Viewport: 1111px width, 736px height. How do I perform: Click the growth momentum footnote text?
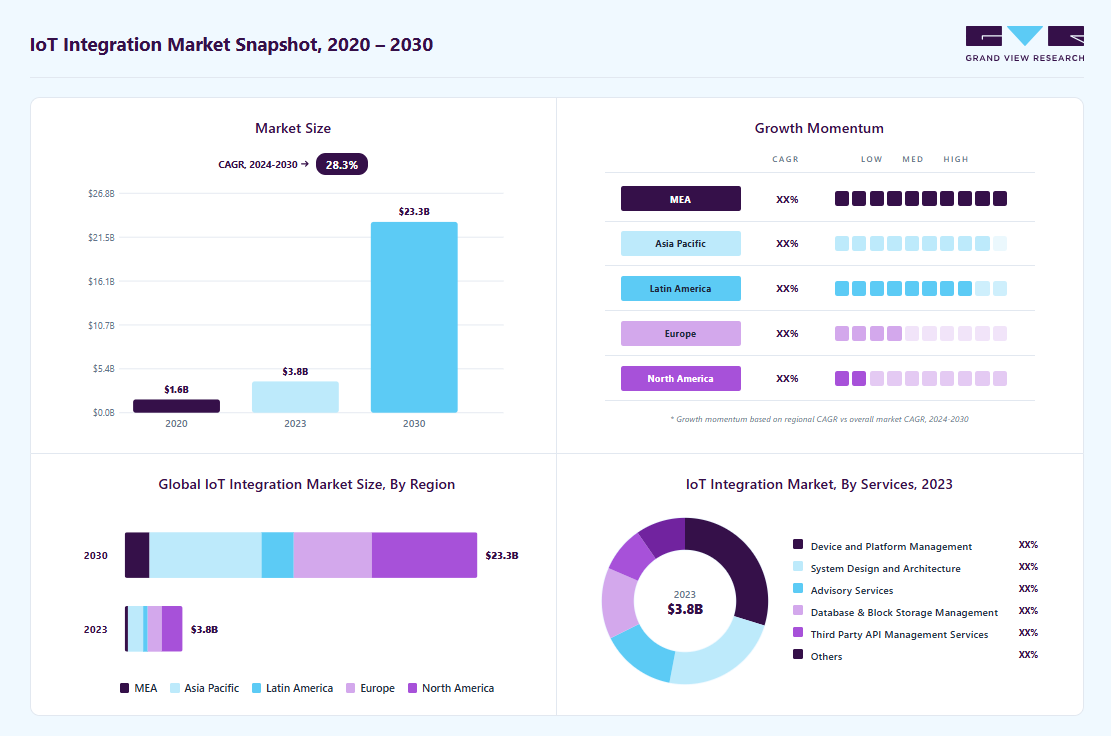(819, 419)
